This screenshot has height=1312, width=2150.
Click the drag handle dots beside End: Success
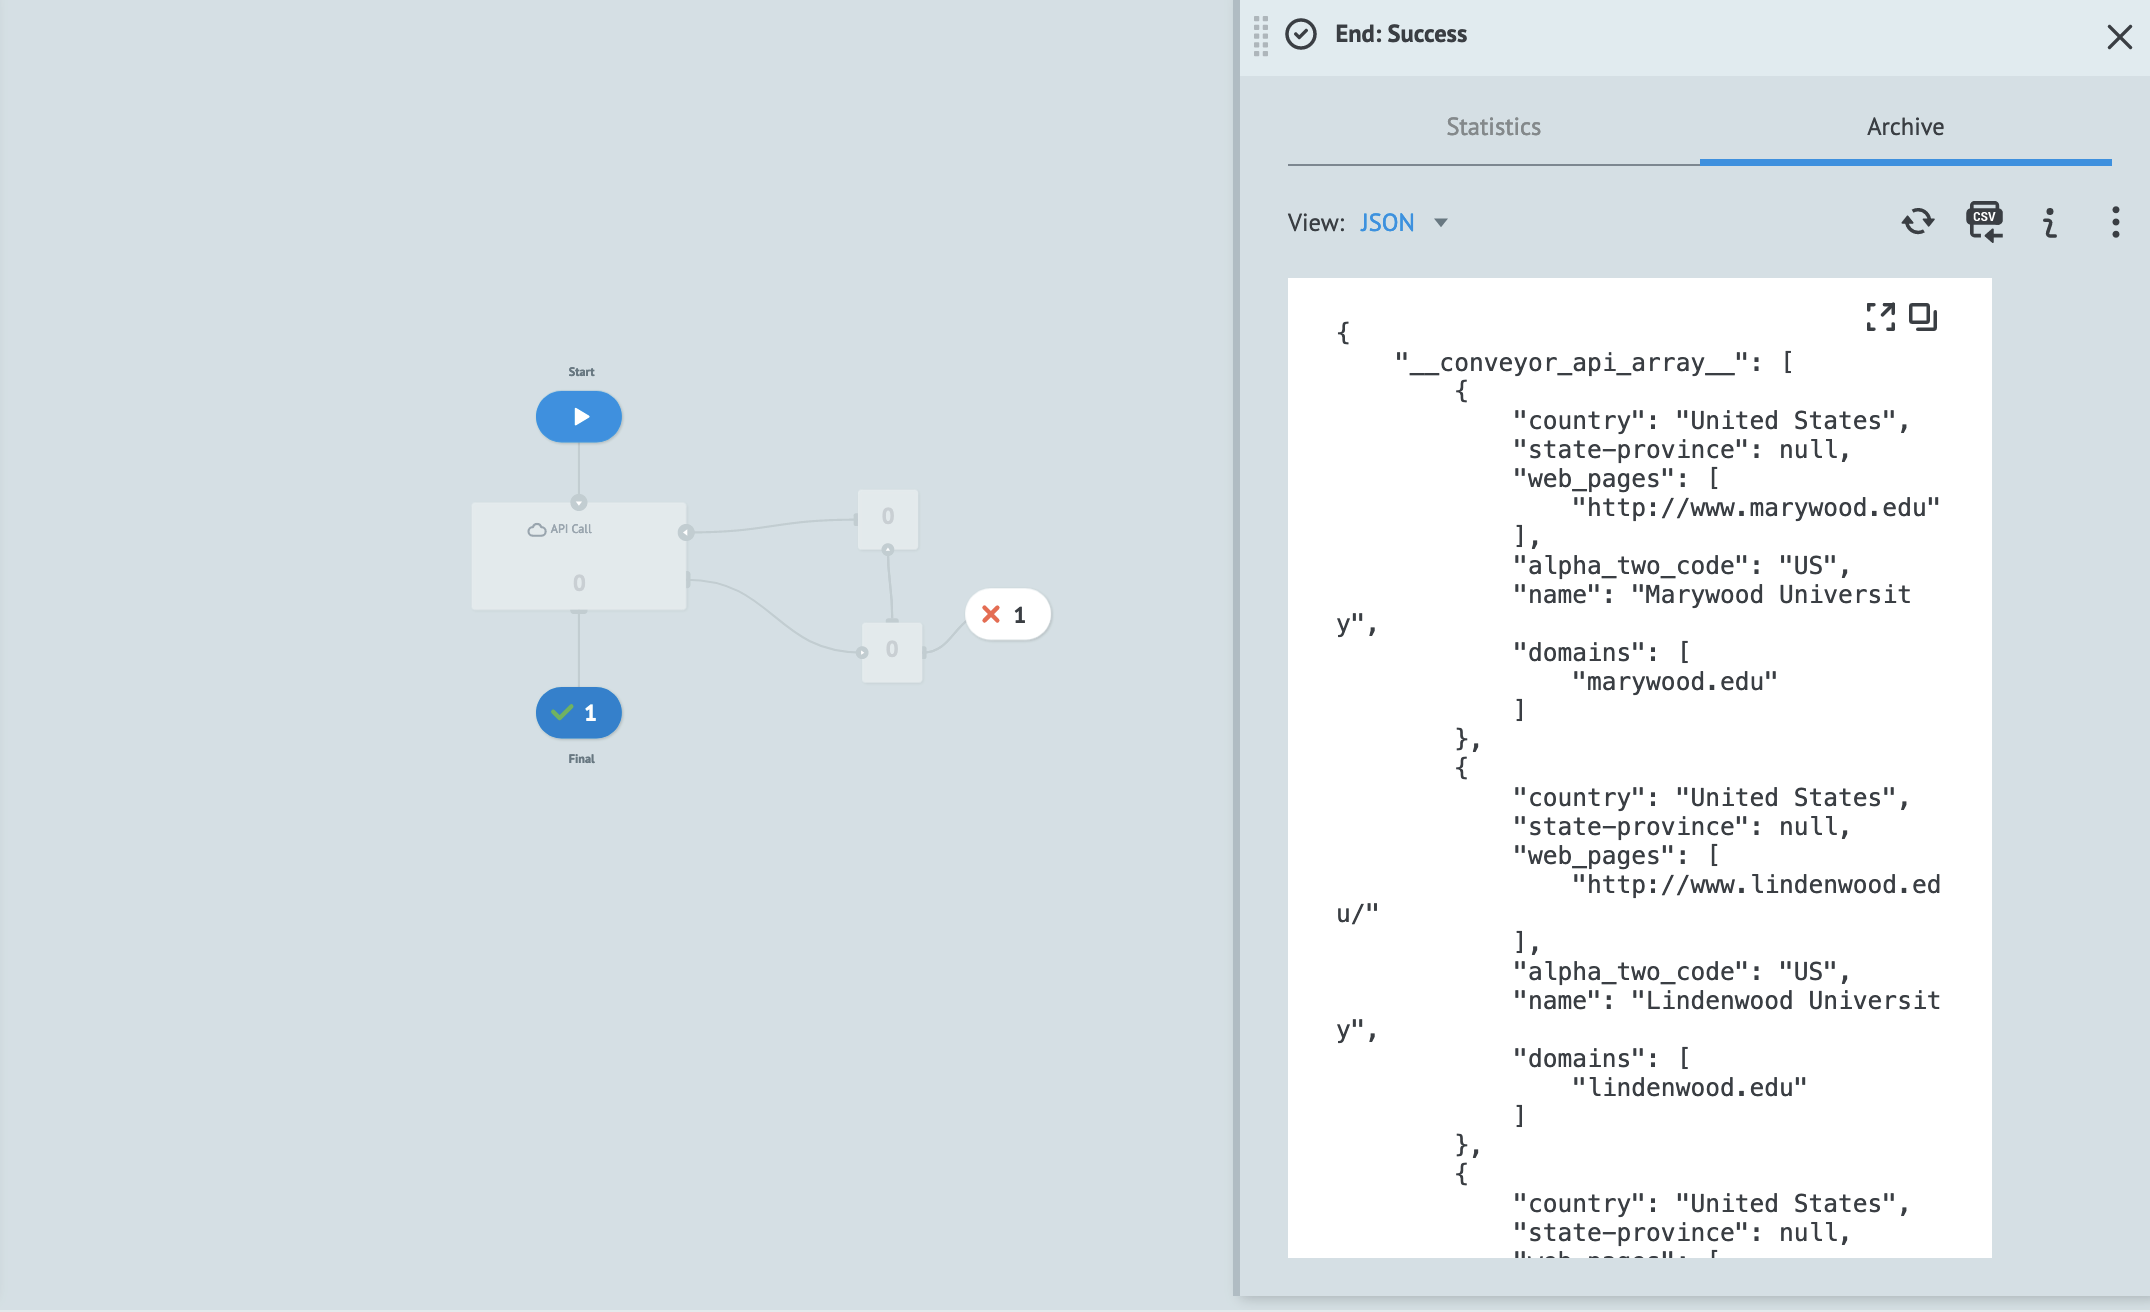[x=1259, y=34]
